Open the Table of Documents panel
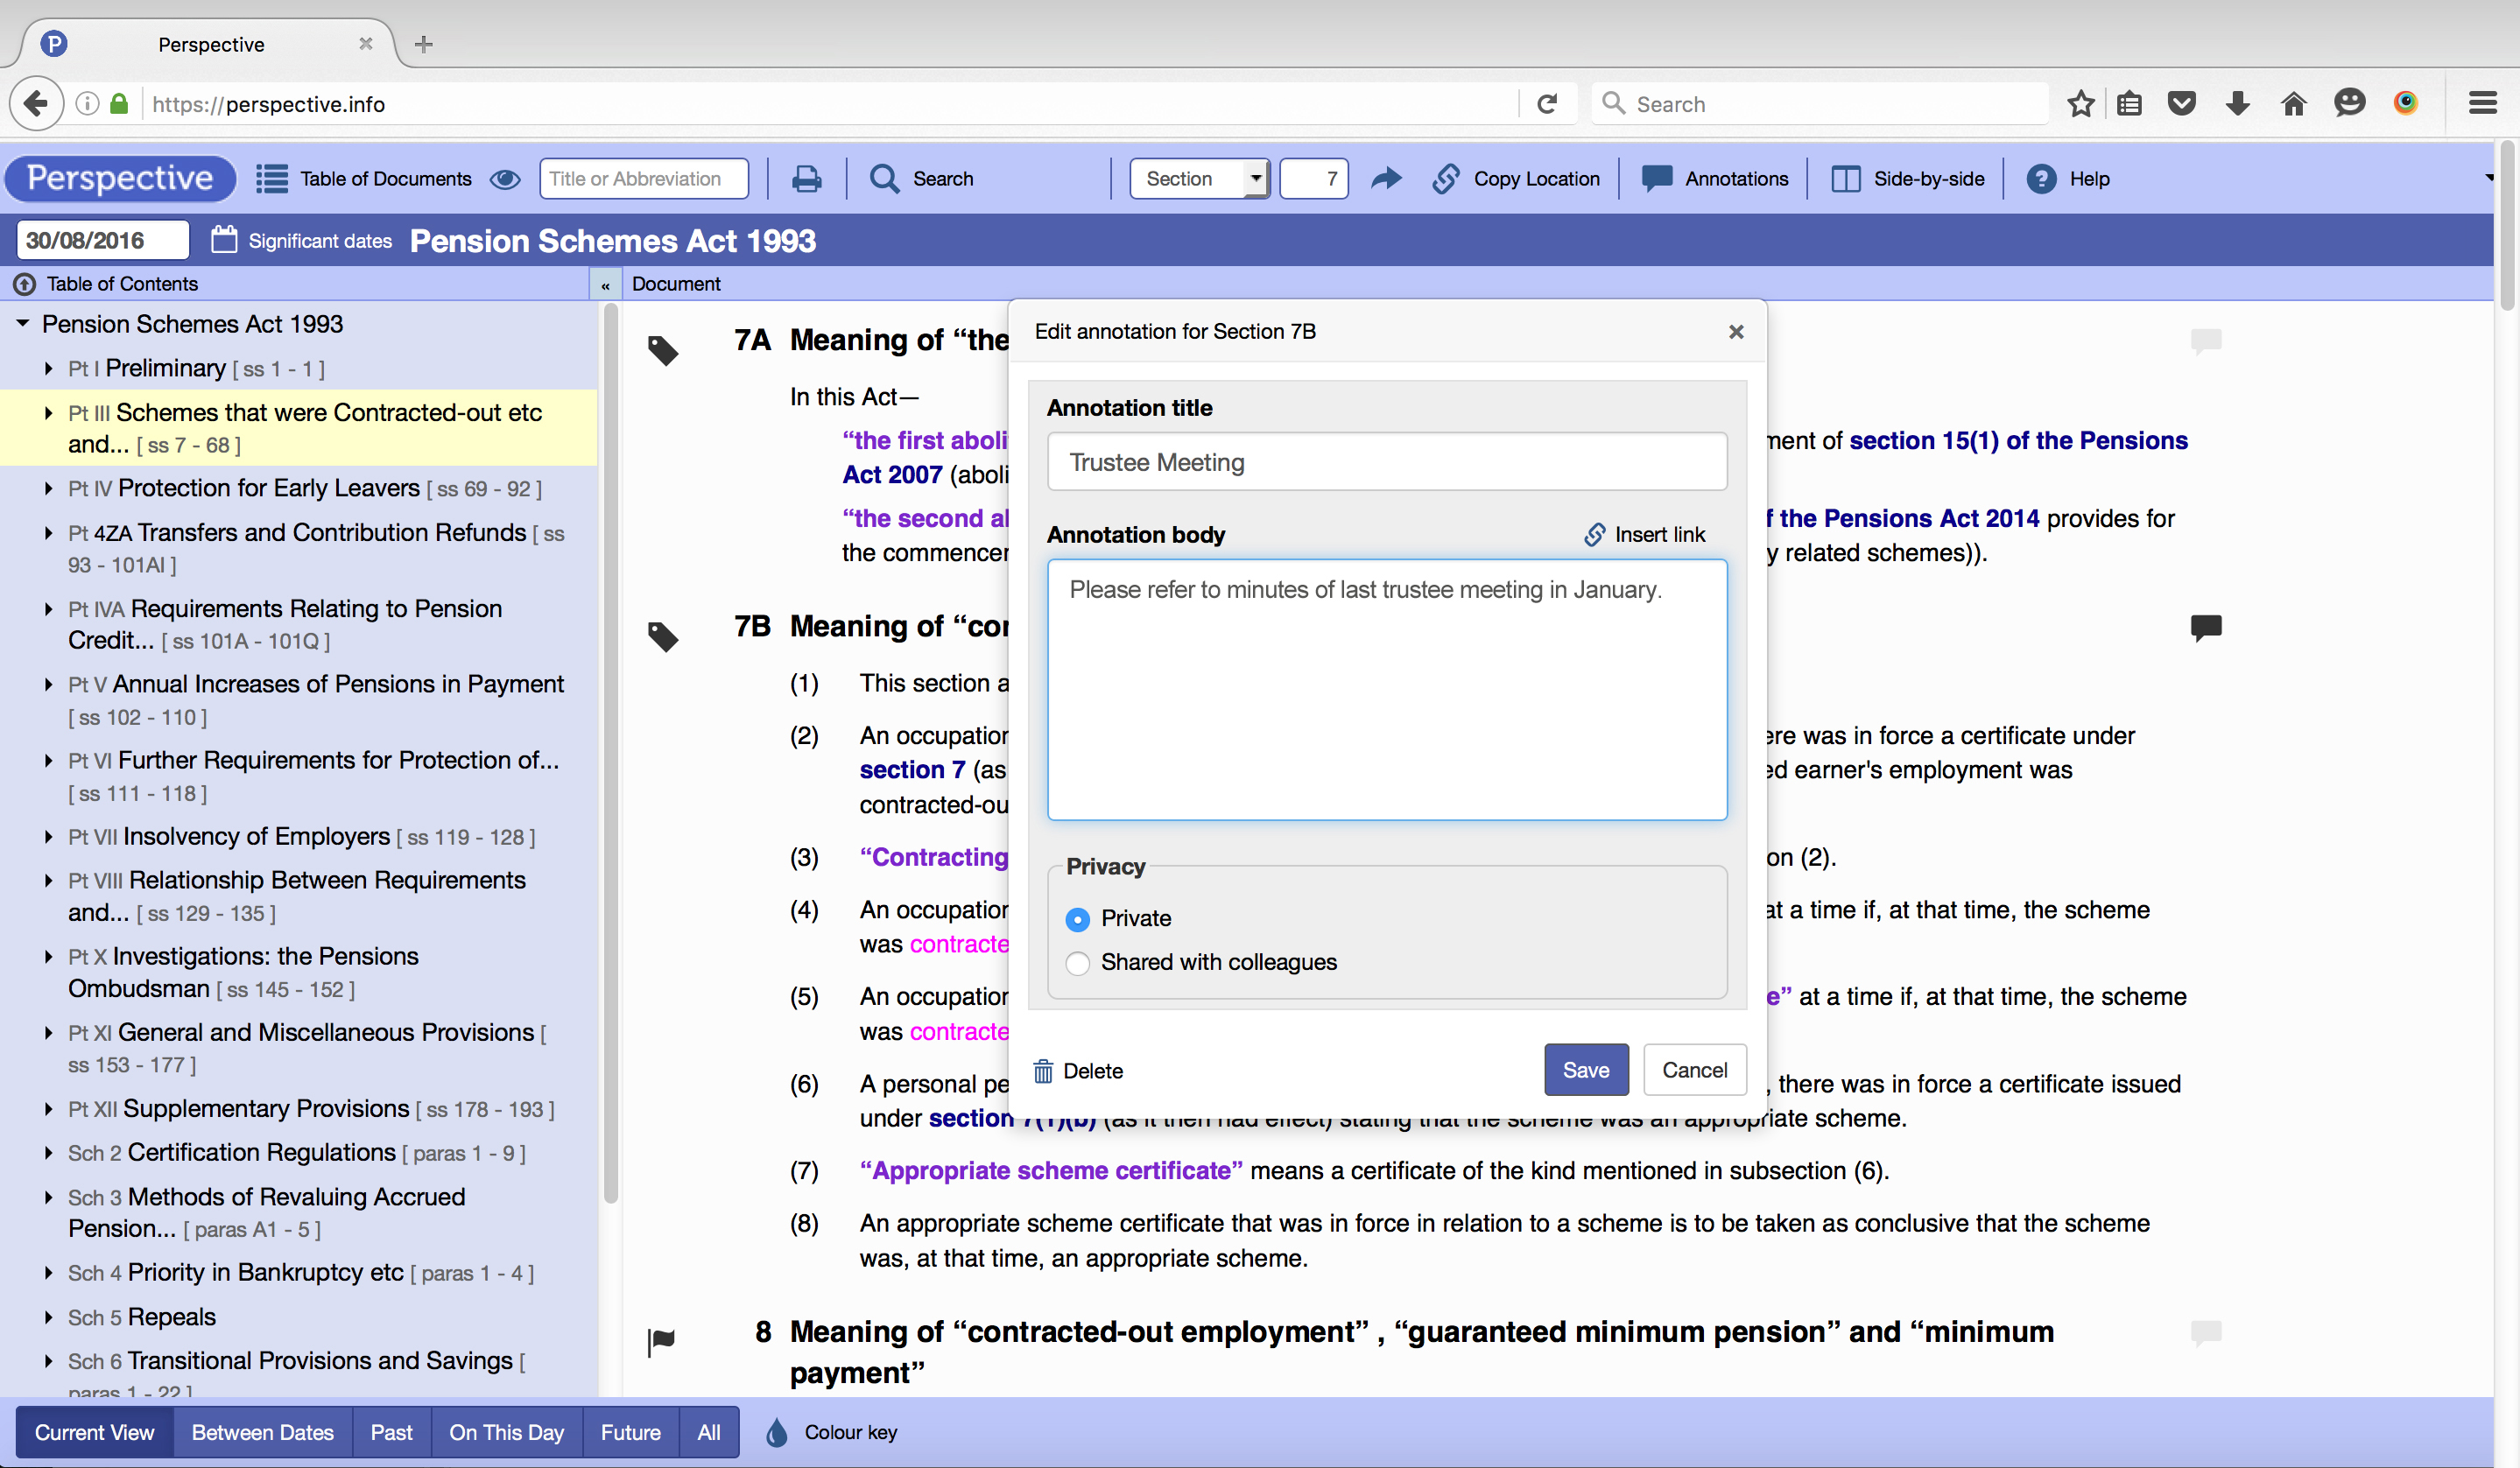This screenshot has width=2520, height=1468. 365,178
